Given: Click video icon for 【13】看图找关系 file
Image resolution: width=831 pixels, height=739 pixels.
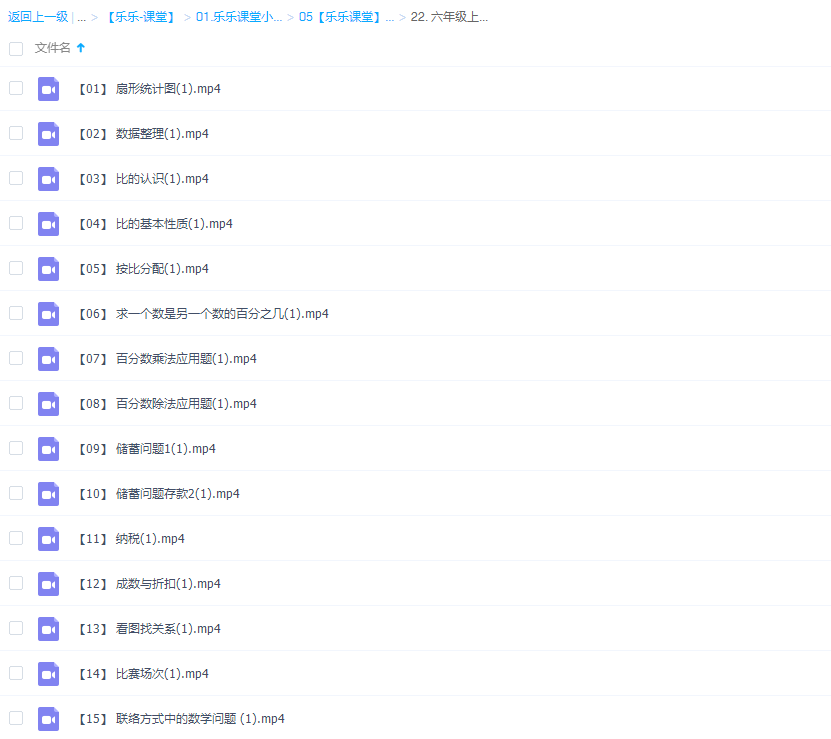Looking at the screenshot, I should tap(48, 629).
